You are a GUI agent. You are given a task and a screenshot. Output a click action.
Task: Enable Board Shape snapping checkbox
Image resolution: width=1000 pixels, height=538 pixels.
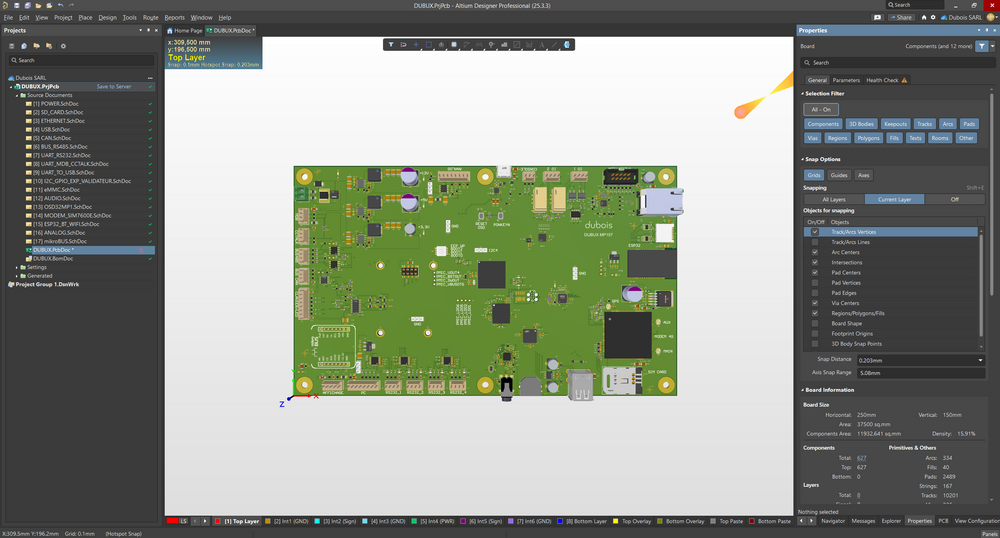click(x=815, y=324)
